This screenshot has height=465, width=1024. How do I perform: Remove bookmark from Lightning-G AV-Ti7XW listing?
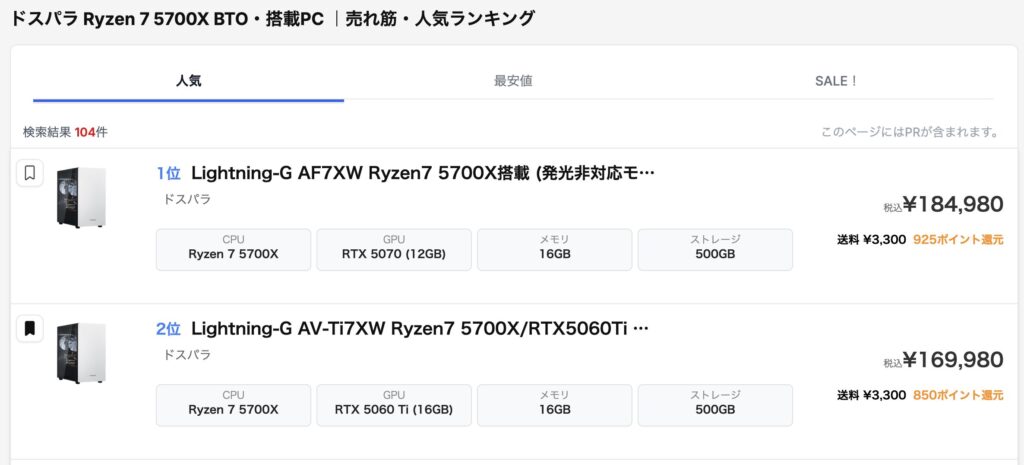[x=30, y=328]
